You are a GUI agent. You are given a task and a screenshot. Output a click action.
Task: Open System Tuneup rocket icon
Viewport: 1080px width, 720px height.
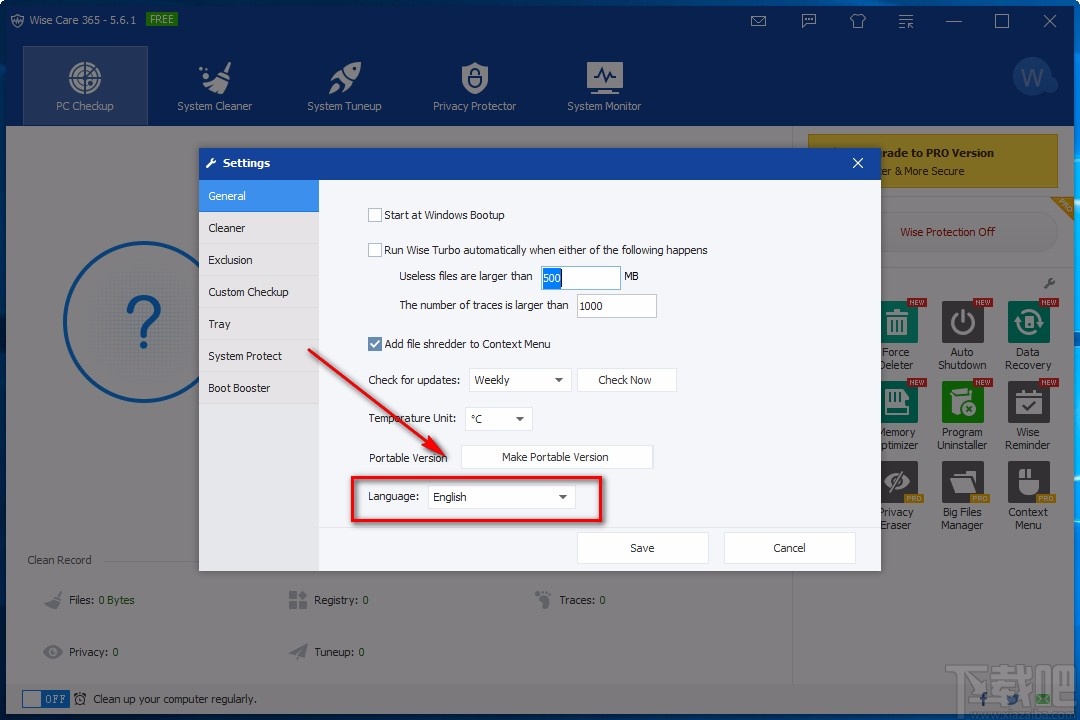click(x=344, y=77)
